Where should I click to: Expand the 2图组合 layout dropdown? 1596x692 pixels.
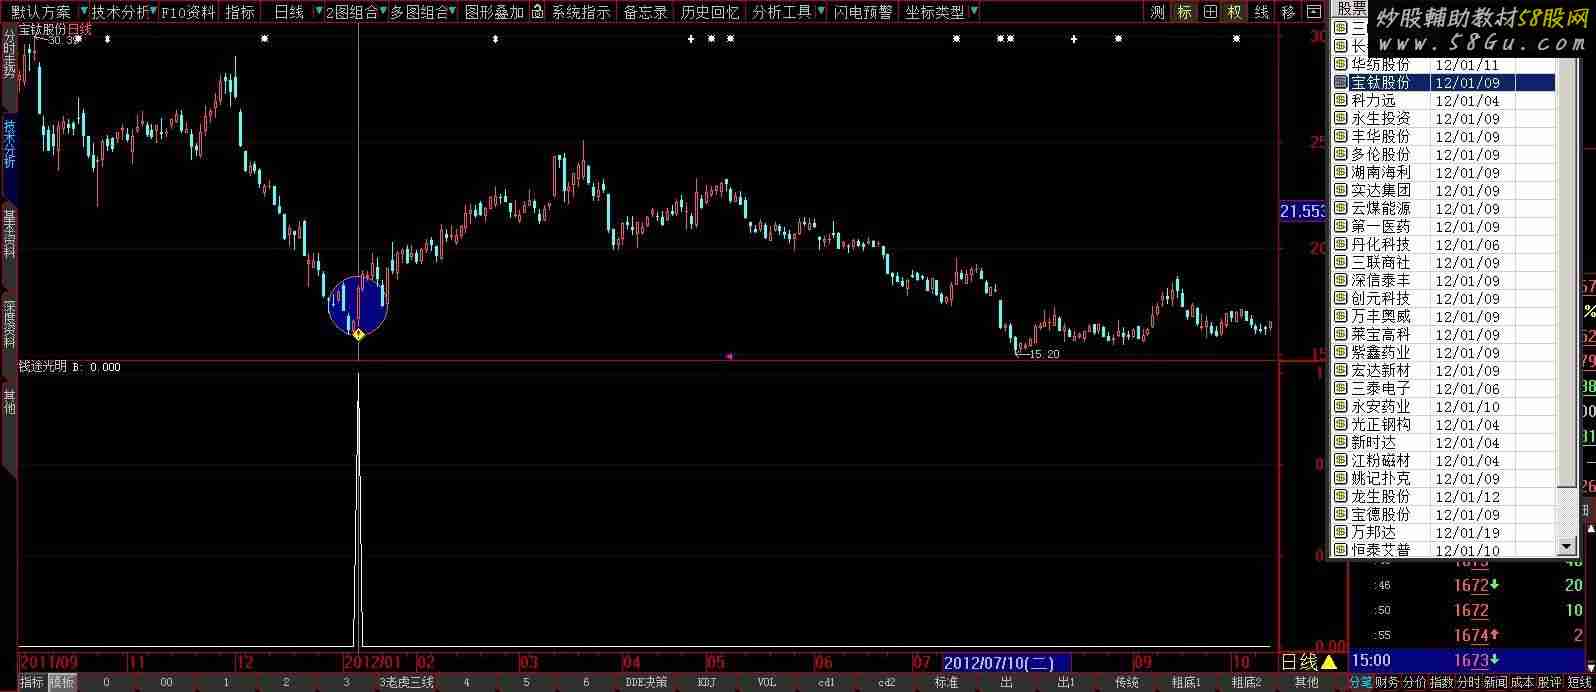356,12
